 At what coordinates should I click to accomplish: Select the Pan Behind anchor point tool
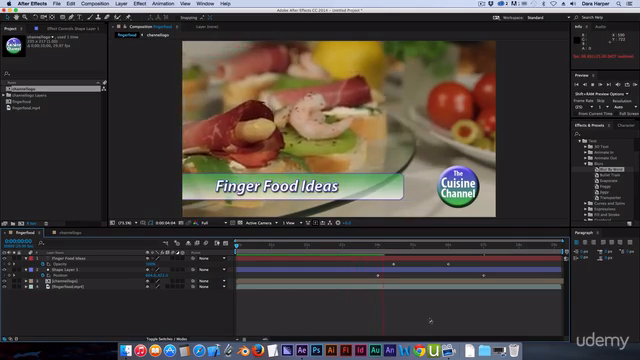(52, 17)
